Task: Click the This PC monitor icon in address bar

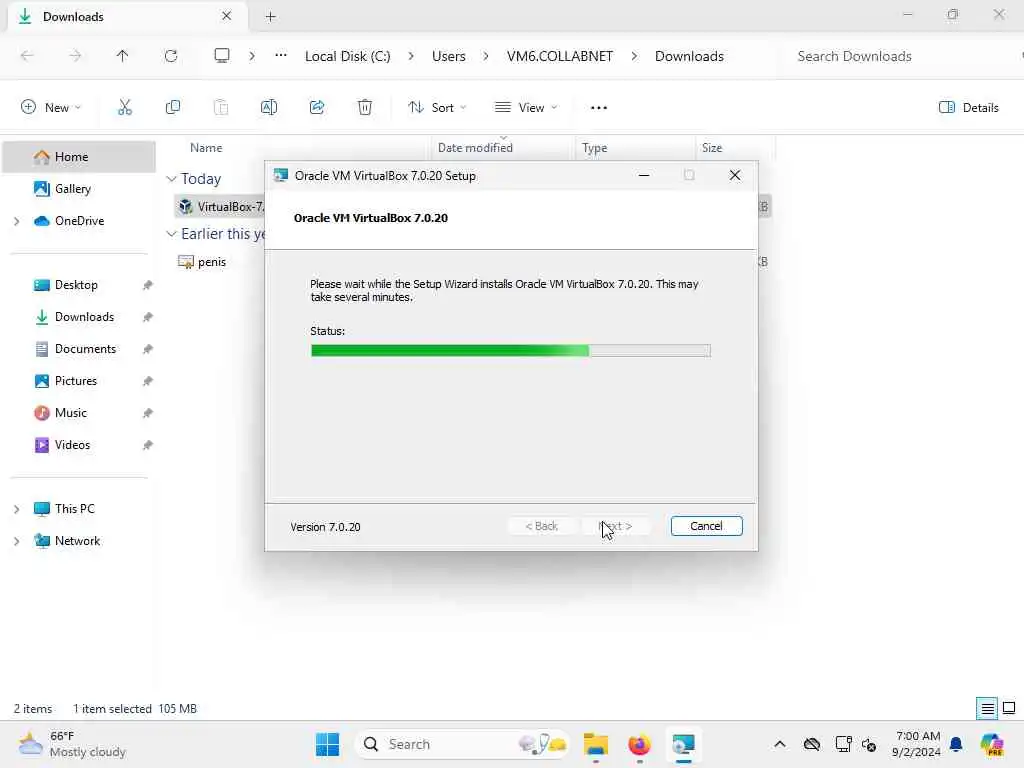Action: point(222,56)
